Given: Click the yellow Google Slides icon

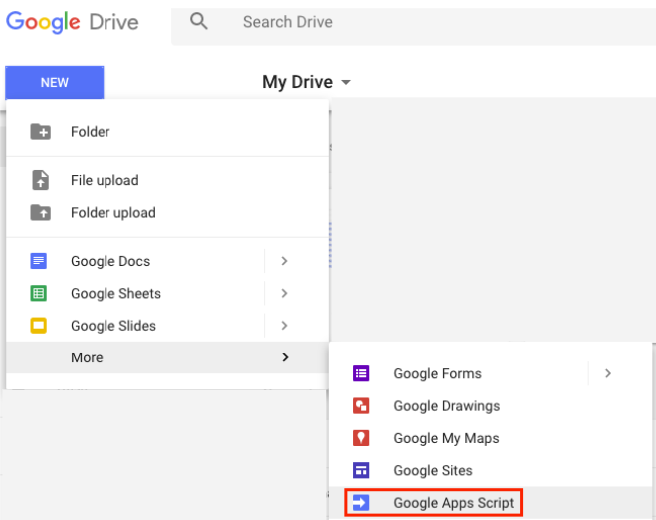Looking at the screenshot, I should 38,325.
